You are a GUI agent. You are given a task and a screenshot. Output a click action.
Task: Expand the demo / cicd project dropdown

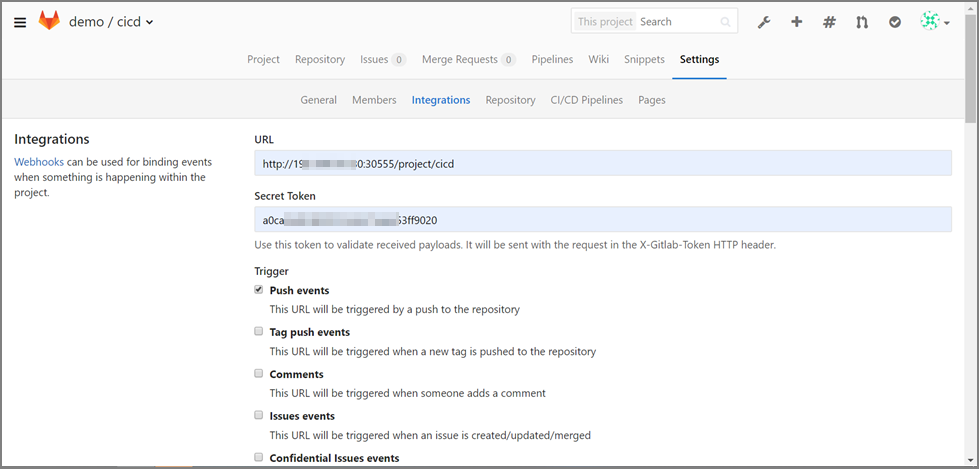pyautogui.click(x=111, y=22)
